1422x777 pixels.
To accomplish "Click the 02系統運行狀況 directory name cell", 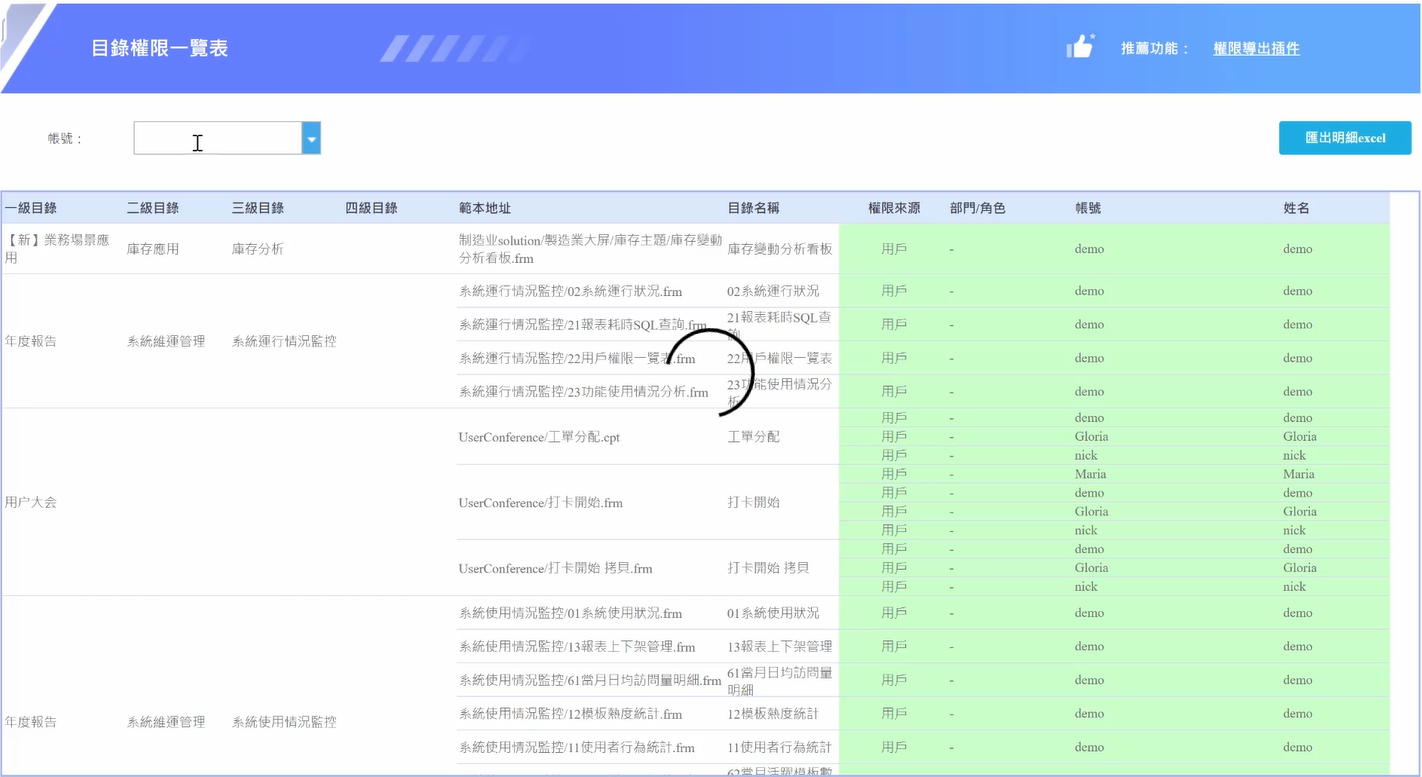I will tap(773, 291).
